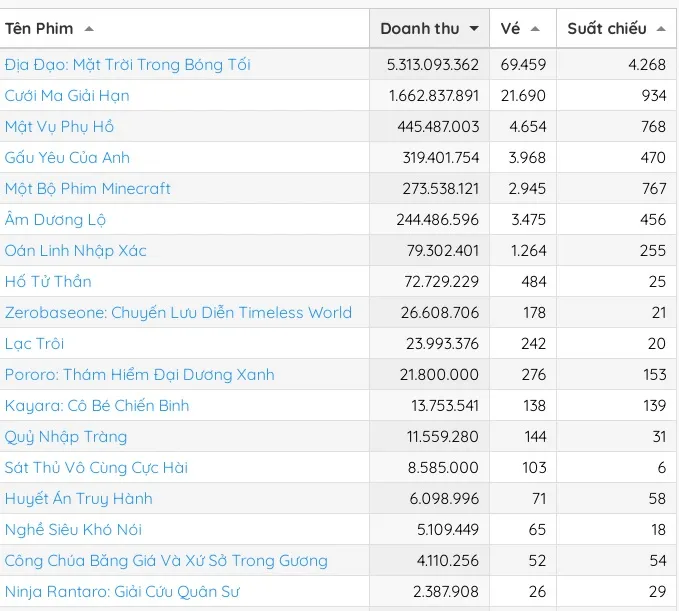This screenshot has width=679, height=611.
Task: Open Kayara: Cô Bé Chiến Binh link
Action: pyautogui.click(x=97, y=406)
